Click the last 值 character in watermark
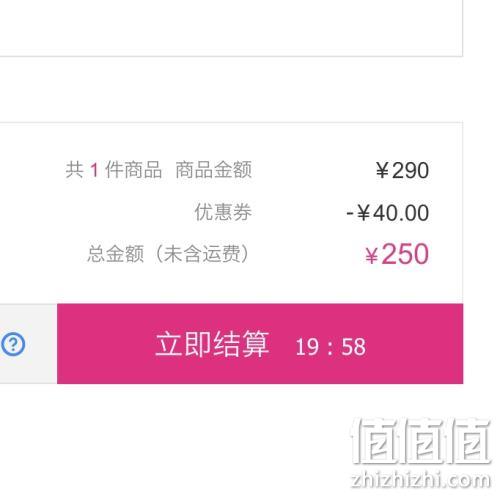 (x=470, y=441)
